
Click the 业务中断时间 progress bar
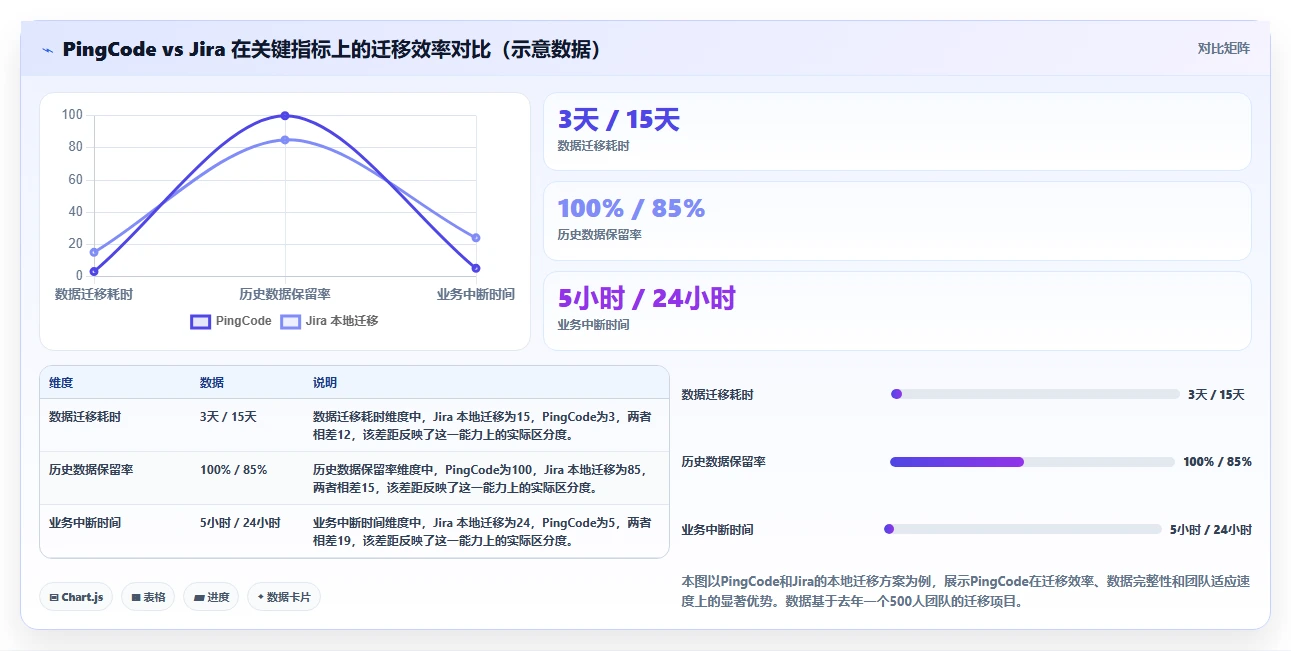click(x=1023, y=529)
